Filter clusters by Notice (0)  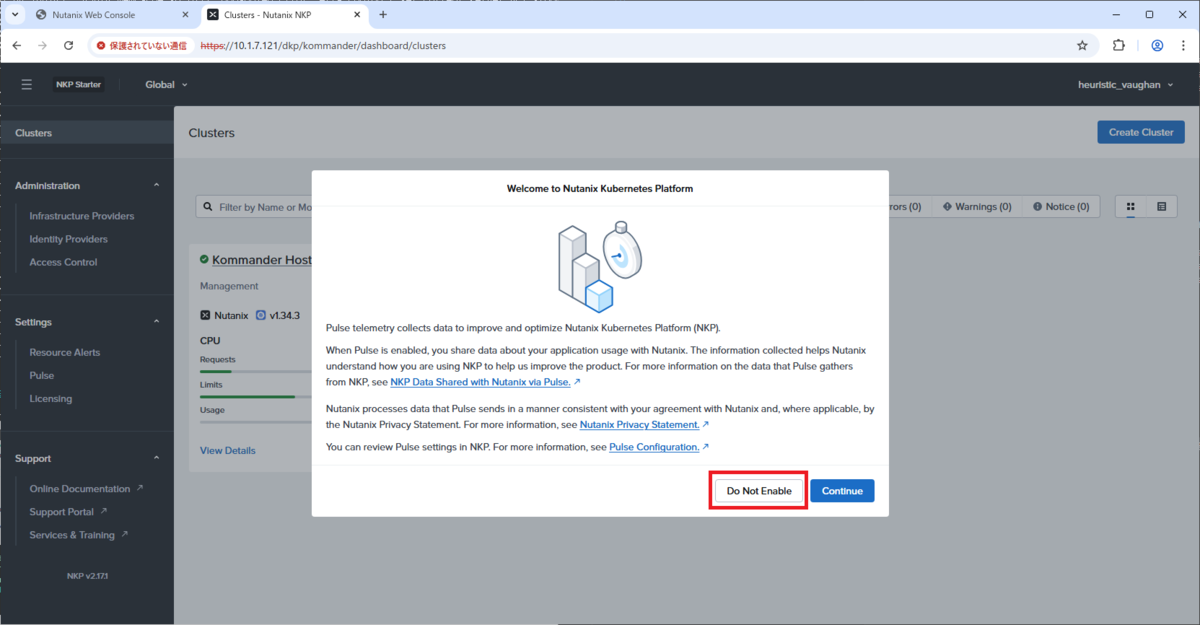pos(1061,207)
